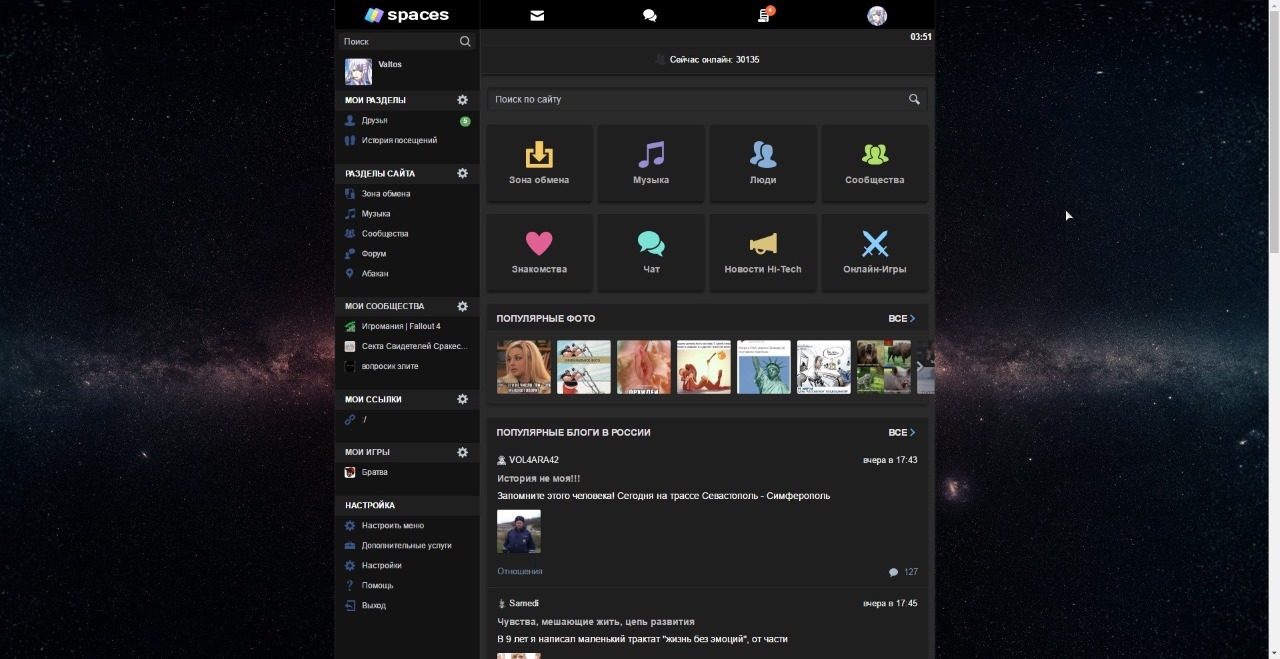Screen dimensions: 1280x659
Task: Open the mail envelope icon in top bar
Action: point(537,15)
